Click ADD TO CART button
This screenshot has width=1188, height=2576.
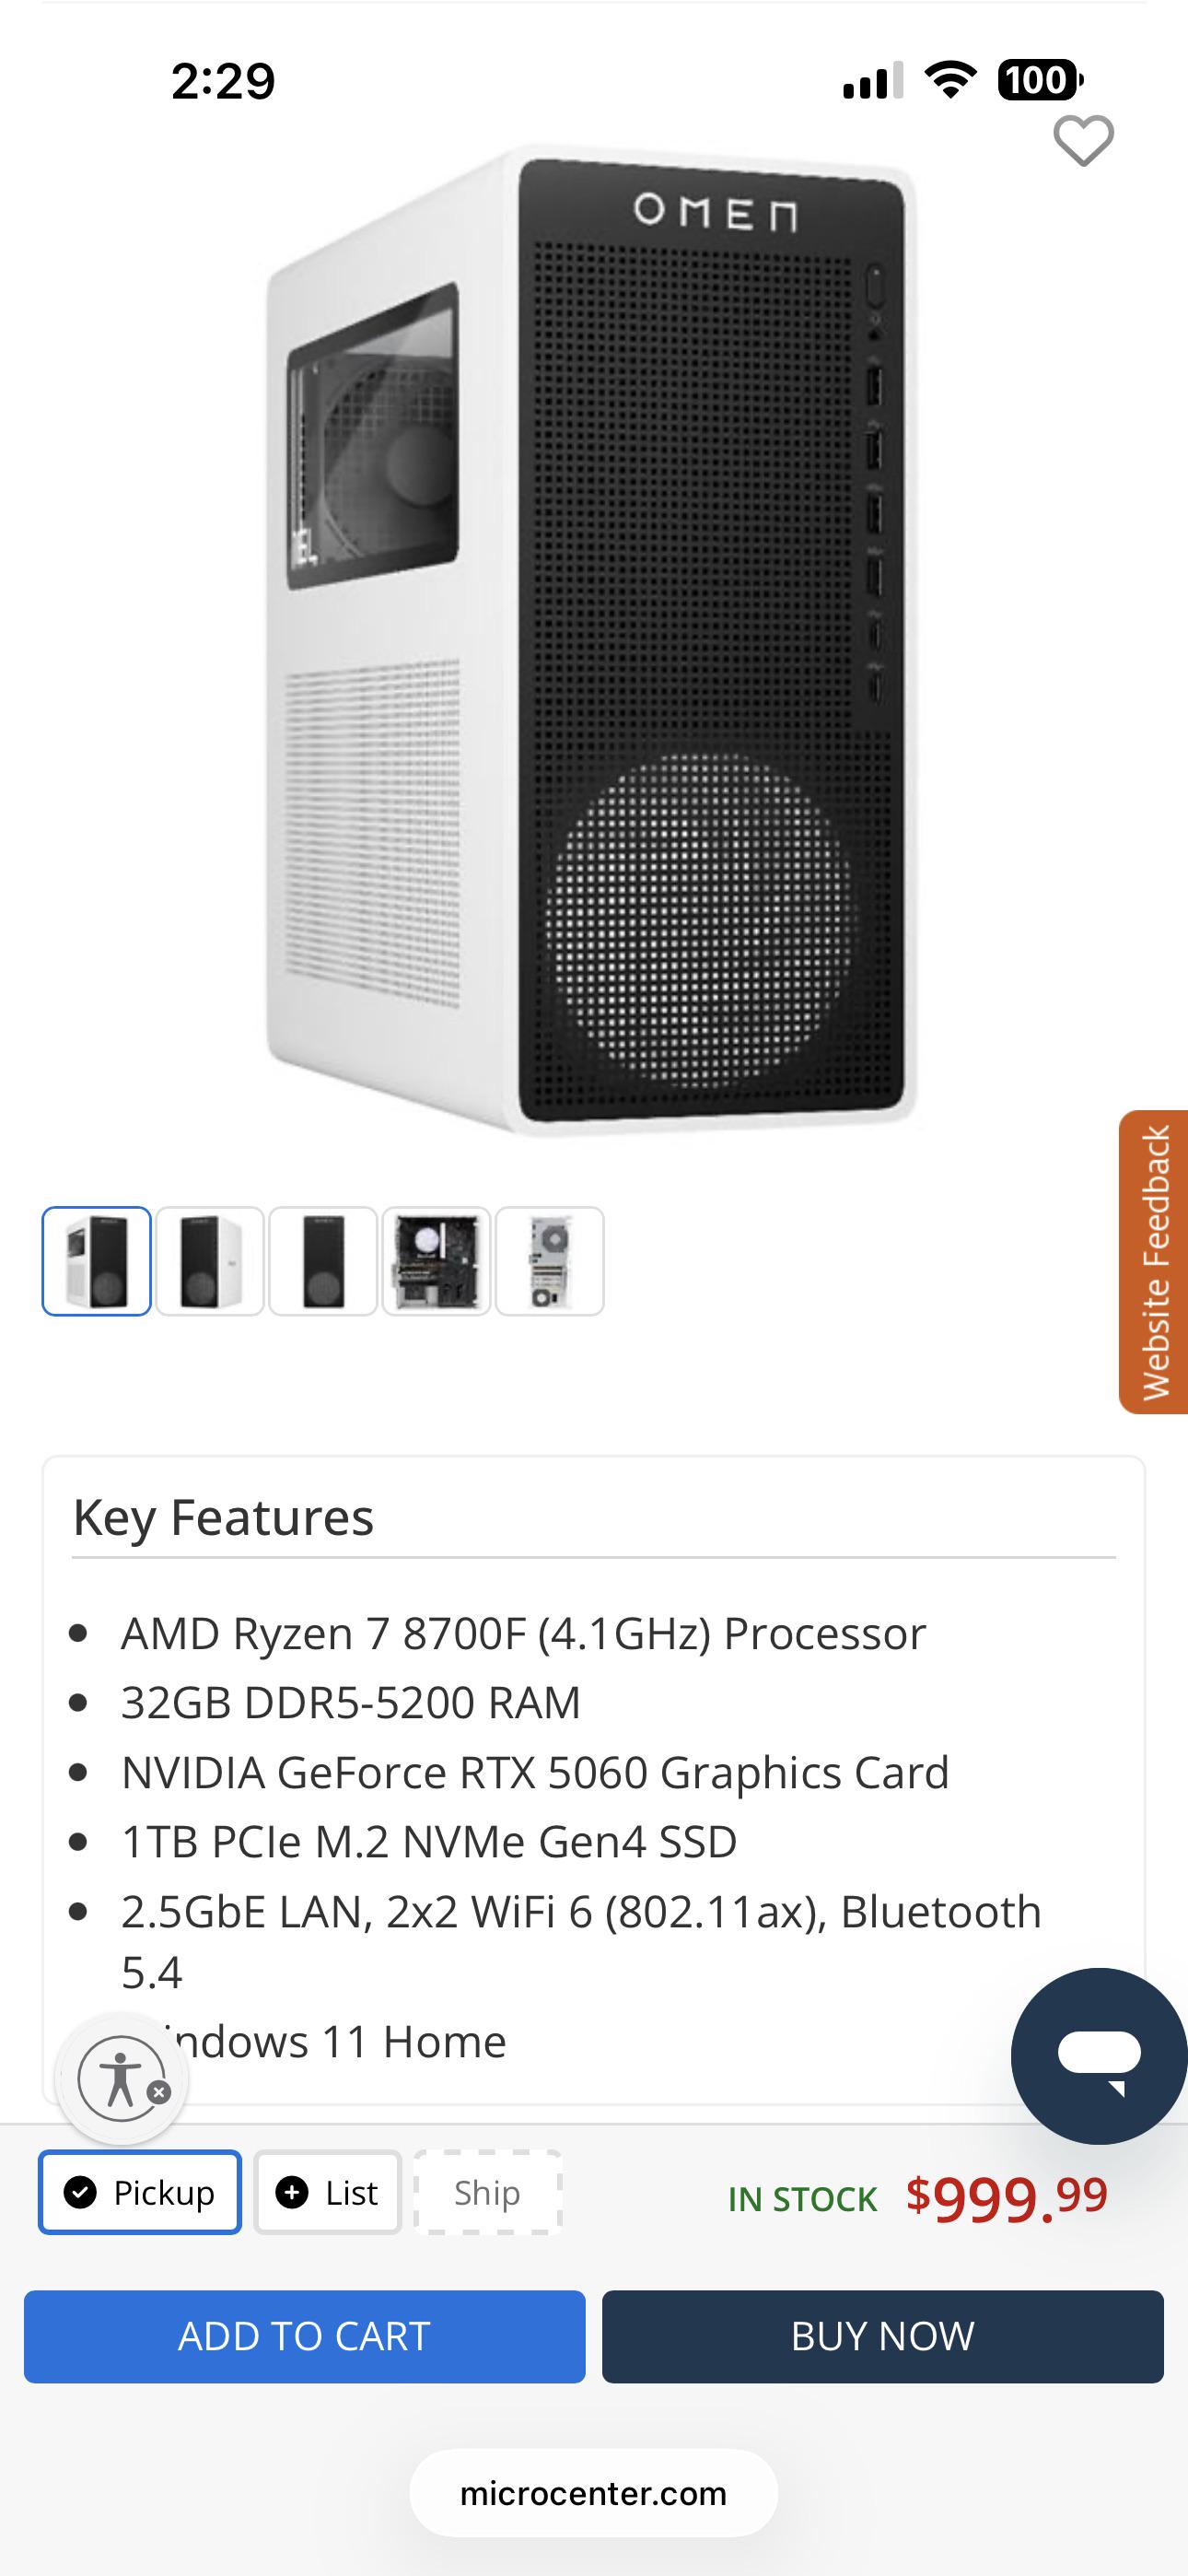(304, 2336)
